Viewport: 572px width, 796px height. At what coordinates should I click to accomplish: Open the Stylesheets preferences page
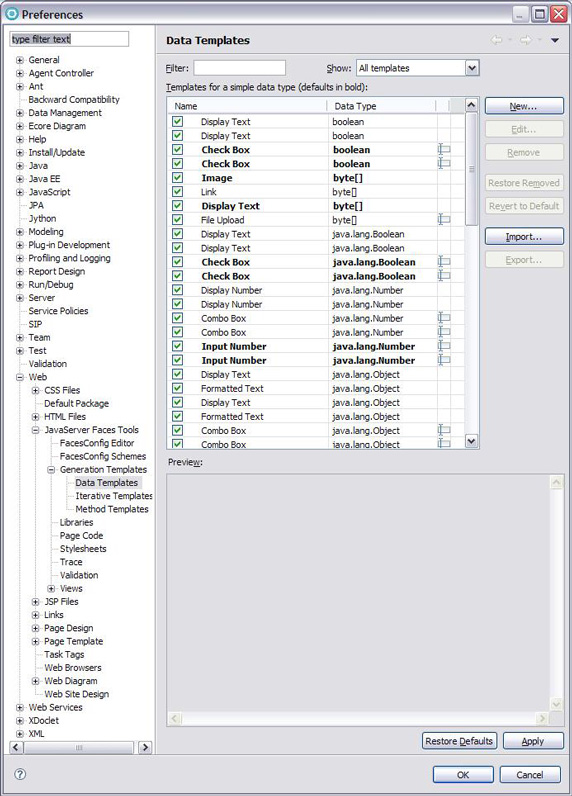(83, 549)
